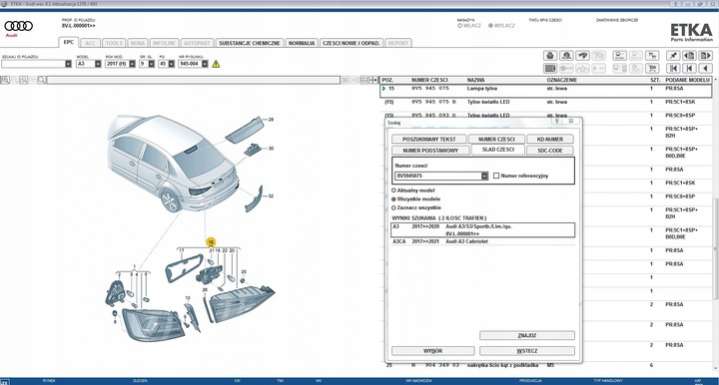Image resolution: width=719 pixels, height=385 pixels.
Task: Open the model year 2017 dropdown
Action: [132, 64]
